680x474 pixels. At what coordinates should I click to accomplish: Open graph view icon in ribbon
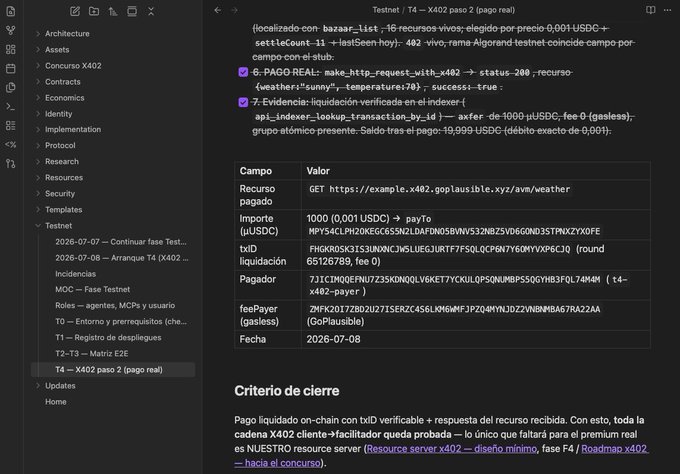11,30
